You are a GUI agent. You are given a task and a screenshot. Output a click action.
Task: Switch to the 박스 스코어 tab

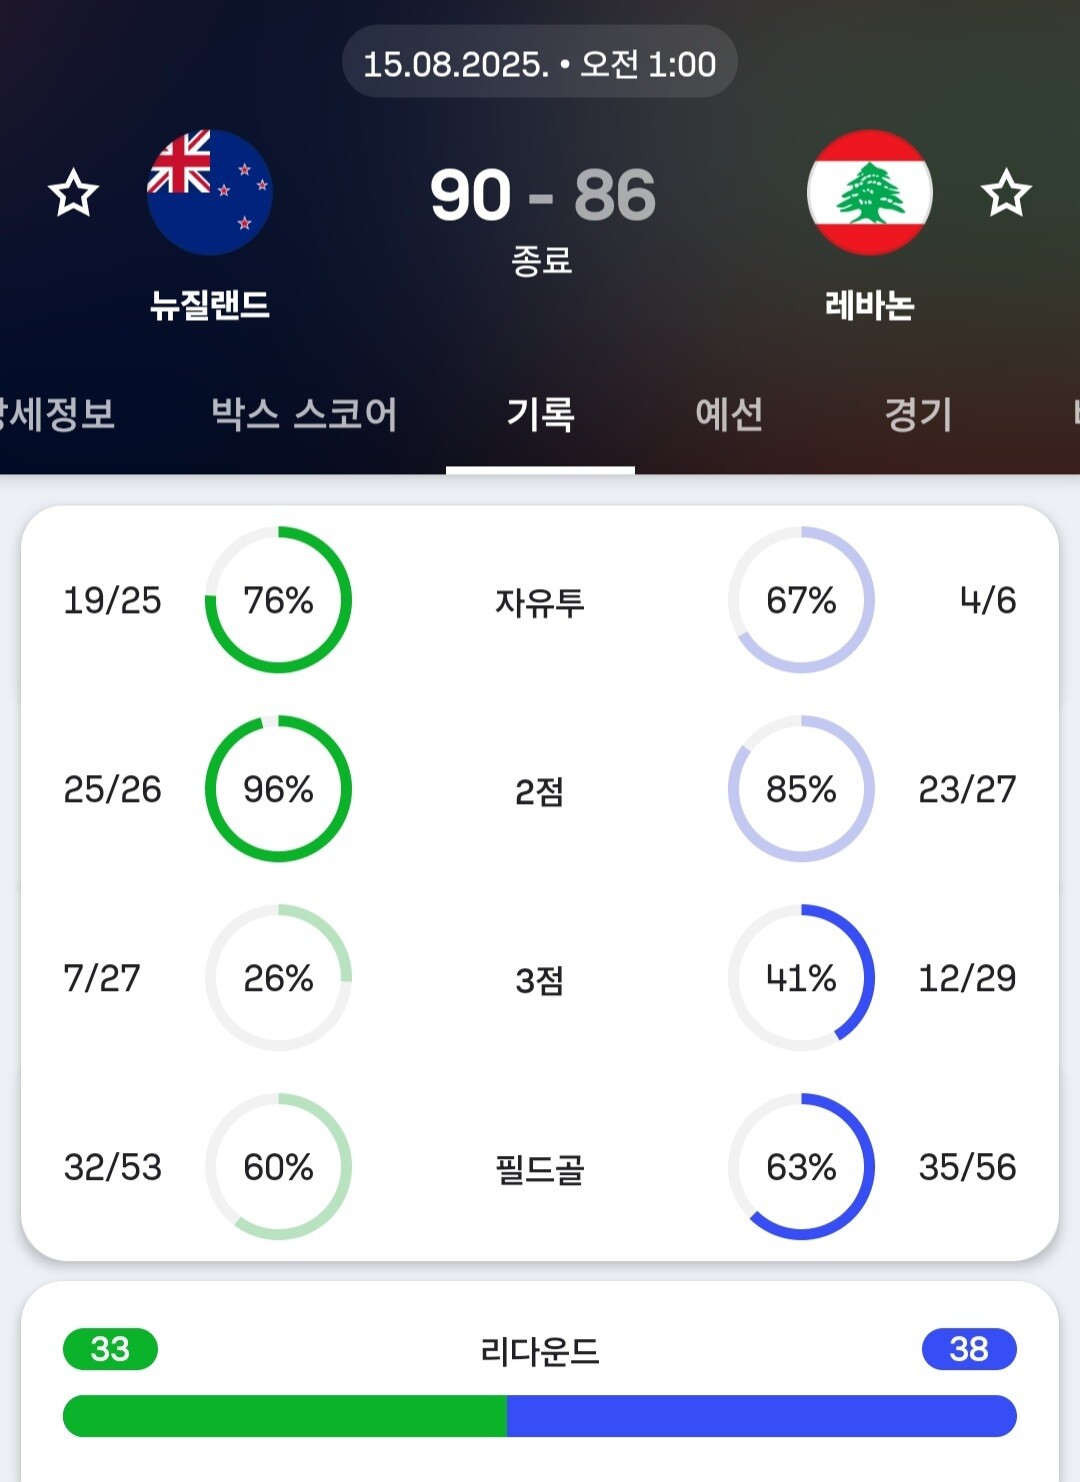(x=305, y=414)
